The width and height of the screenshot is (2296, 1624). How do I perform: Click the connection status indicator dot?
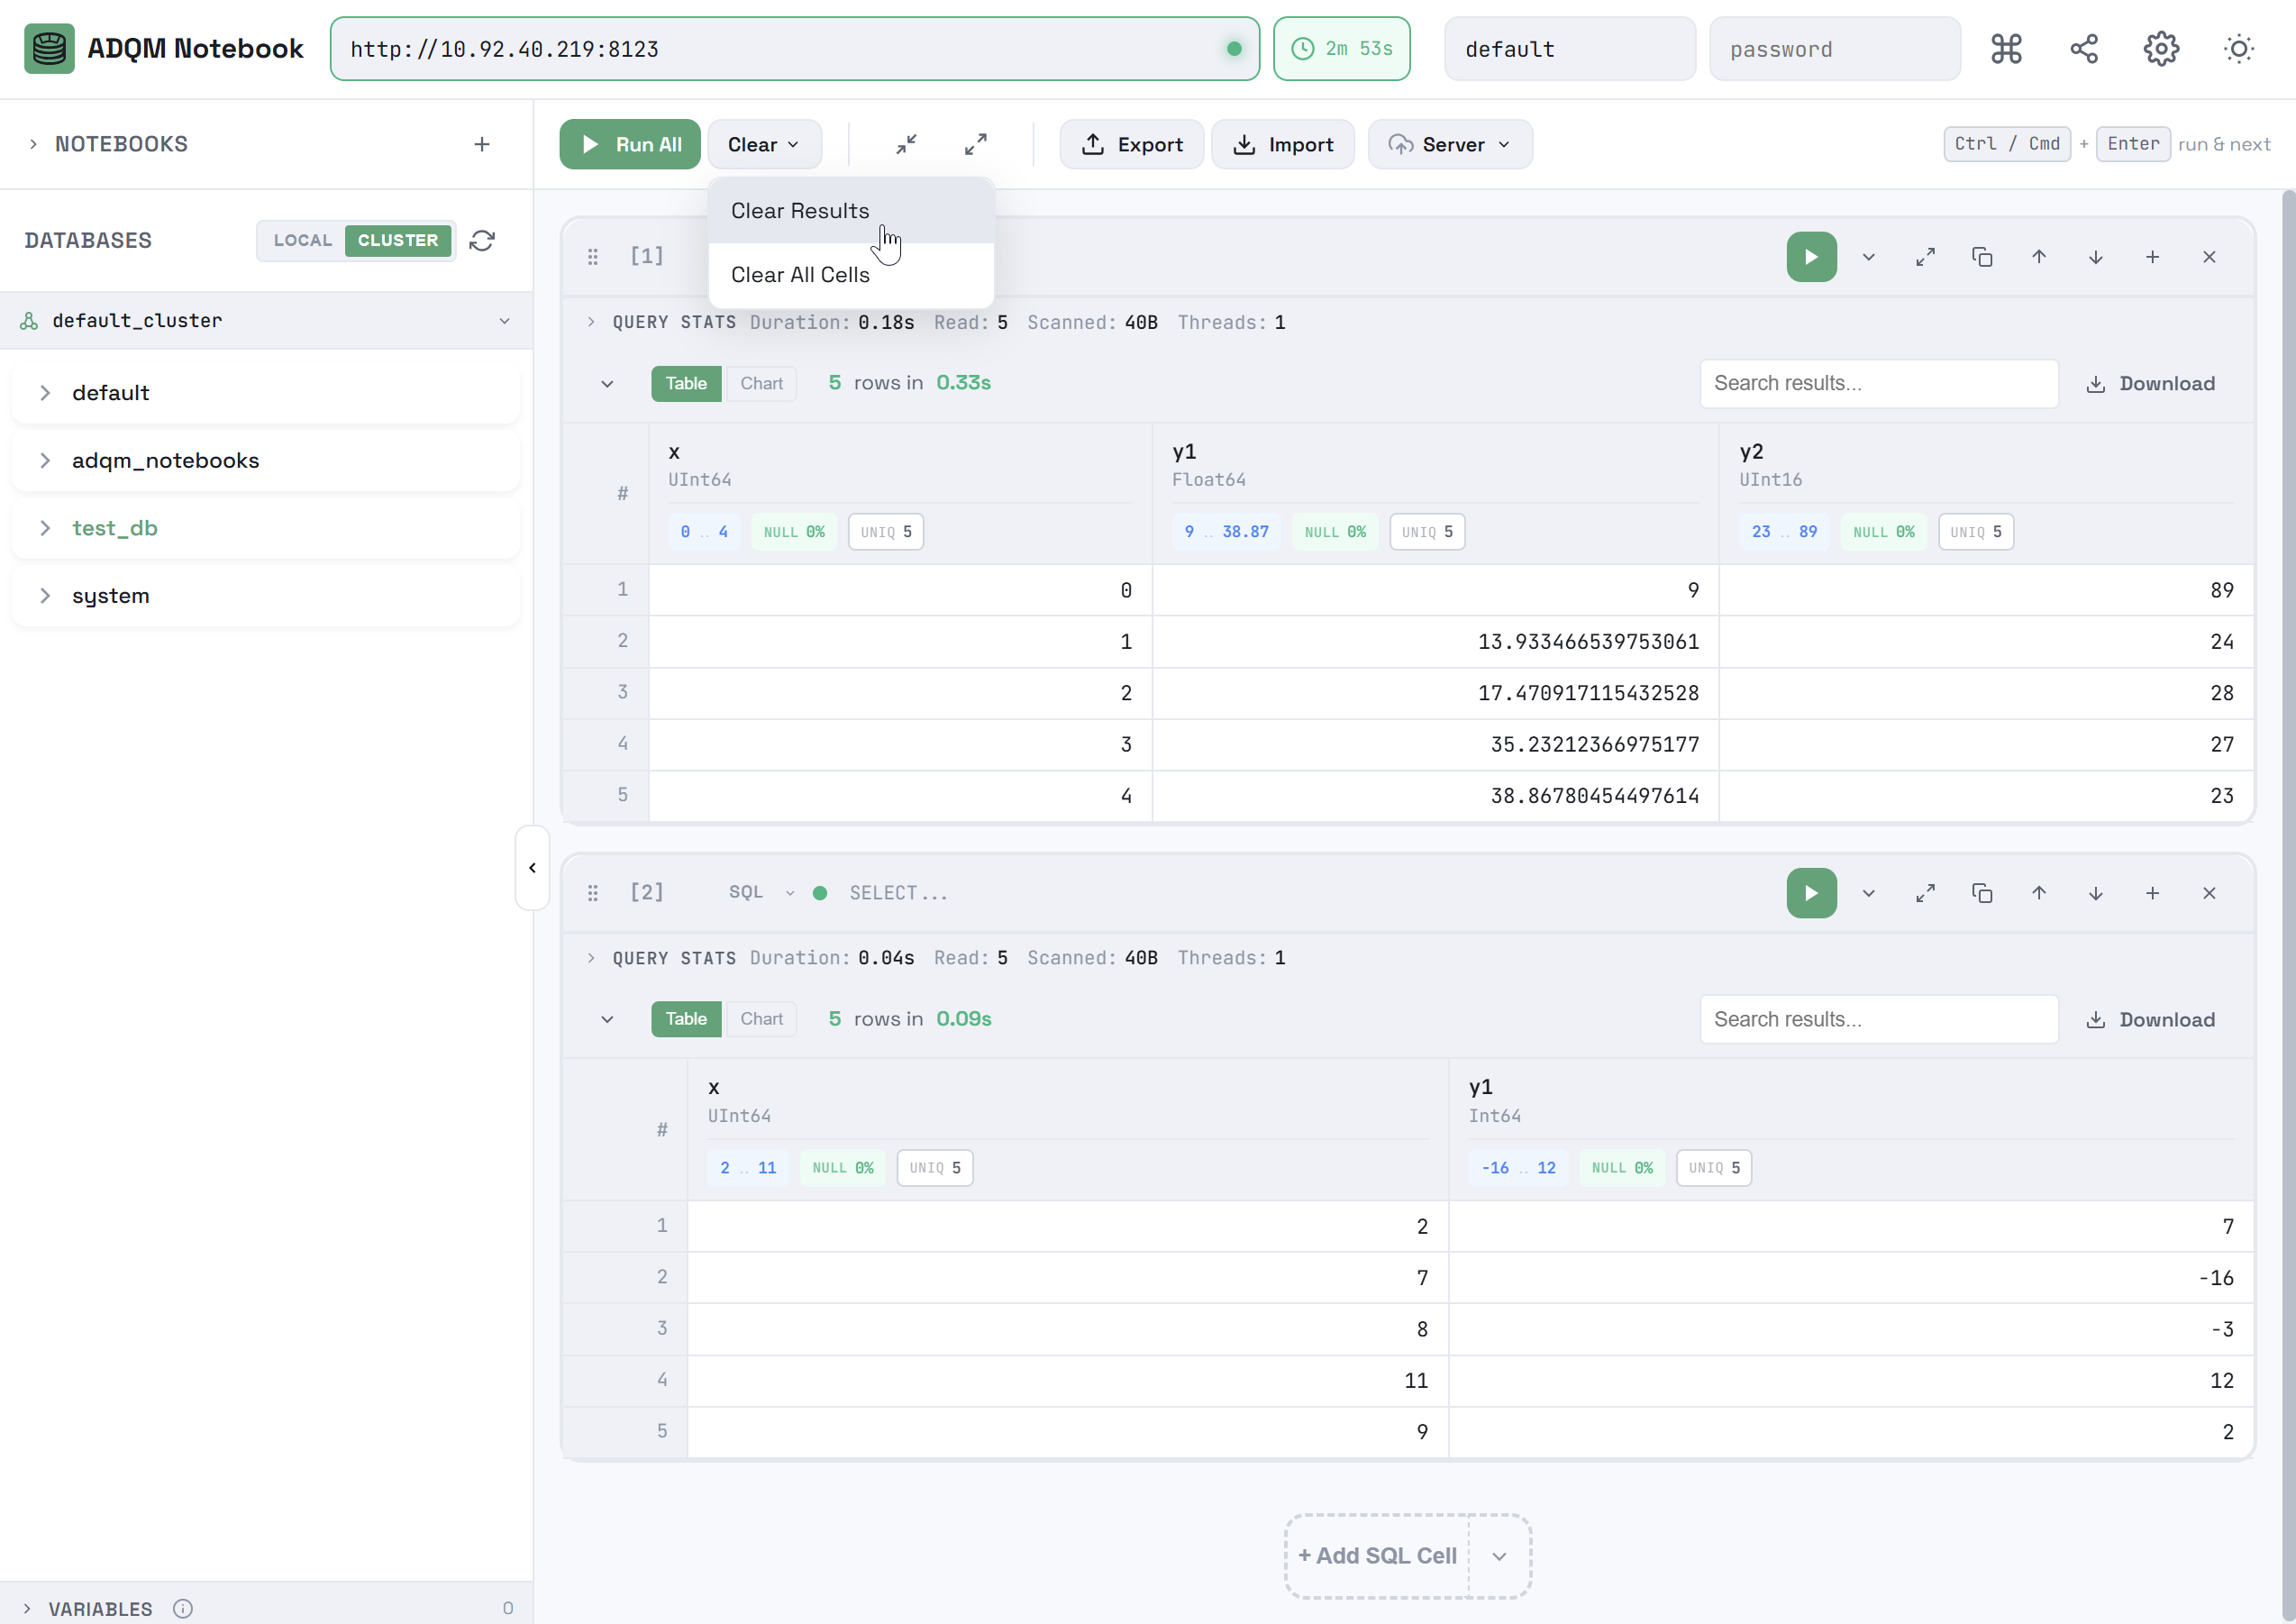point(1234,48)
